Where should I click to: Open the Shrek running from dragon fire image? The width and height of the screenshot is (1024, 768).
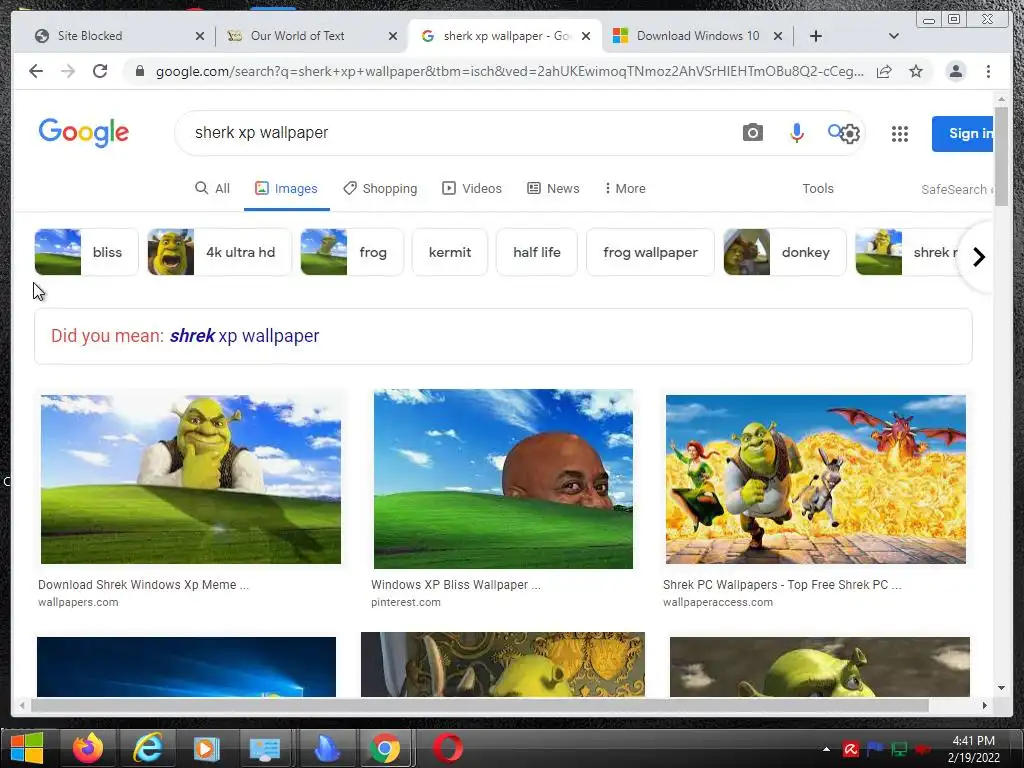coord(816,479)
